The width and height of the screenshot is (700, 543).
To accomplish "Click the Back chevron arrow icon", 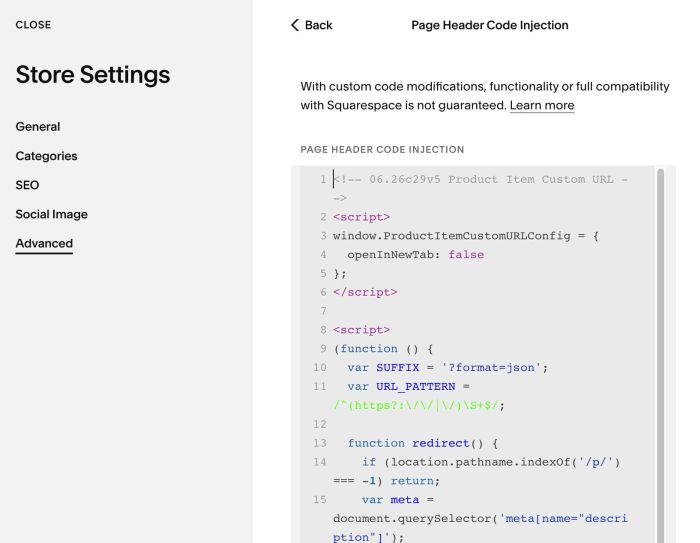I will click(x=295, y=25).
